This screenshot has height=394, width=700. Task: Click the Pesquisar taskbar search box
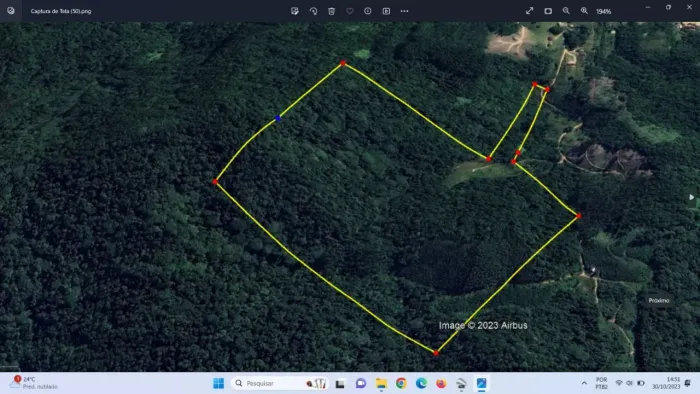pos(279,383)
